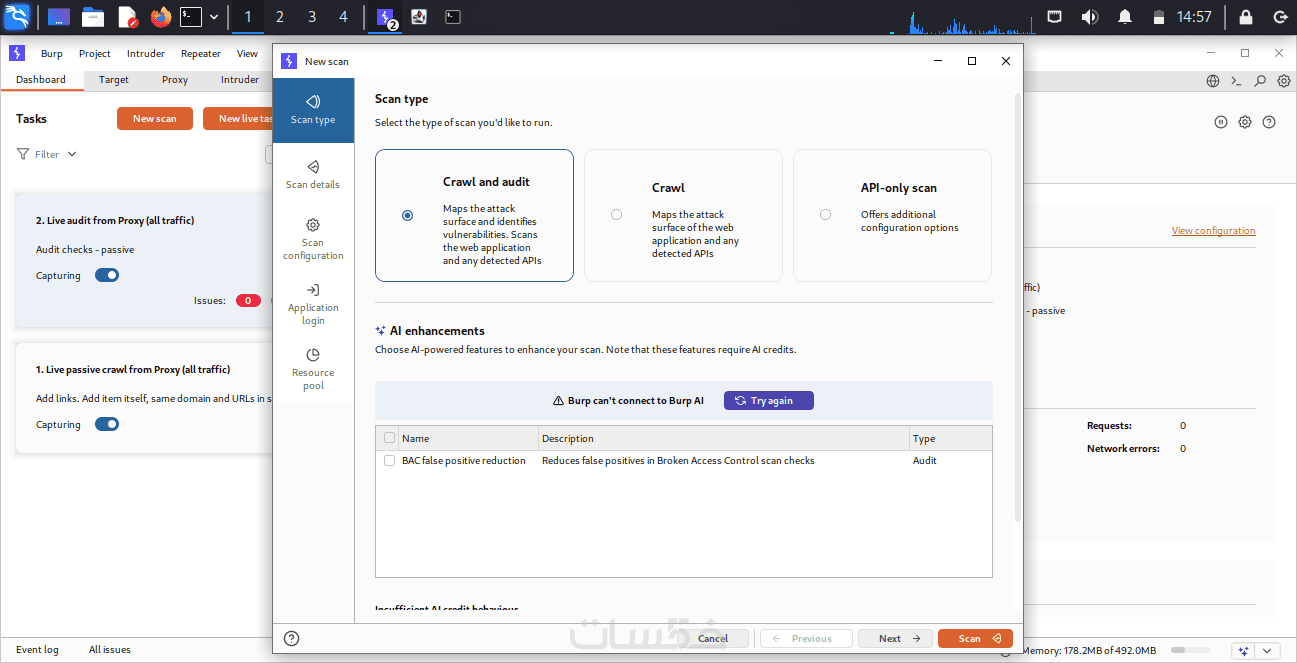
Task: Open the View configuration link
Action: click(x=1213, y=231)
